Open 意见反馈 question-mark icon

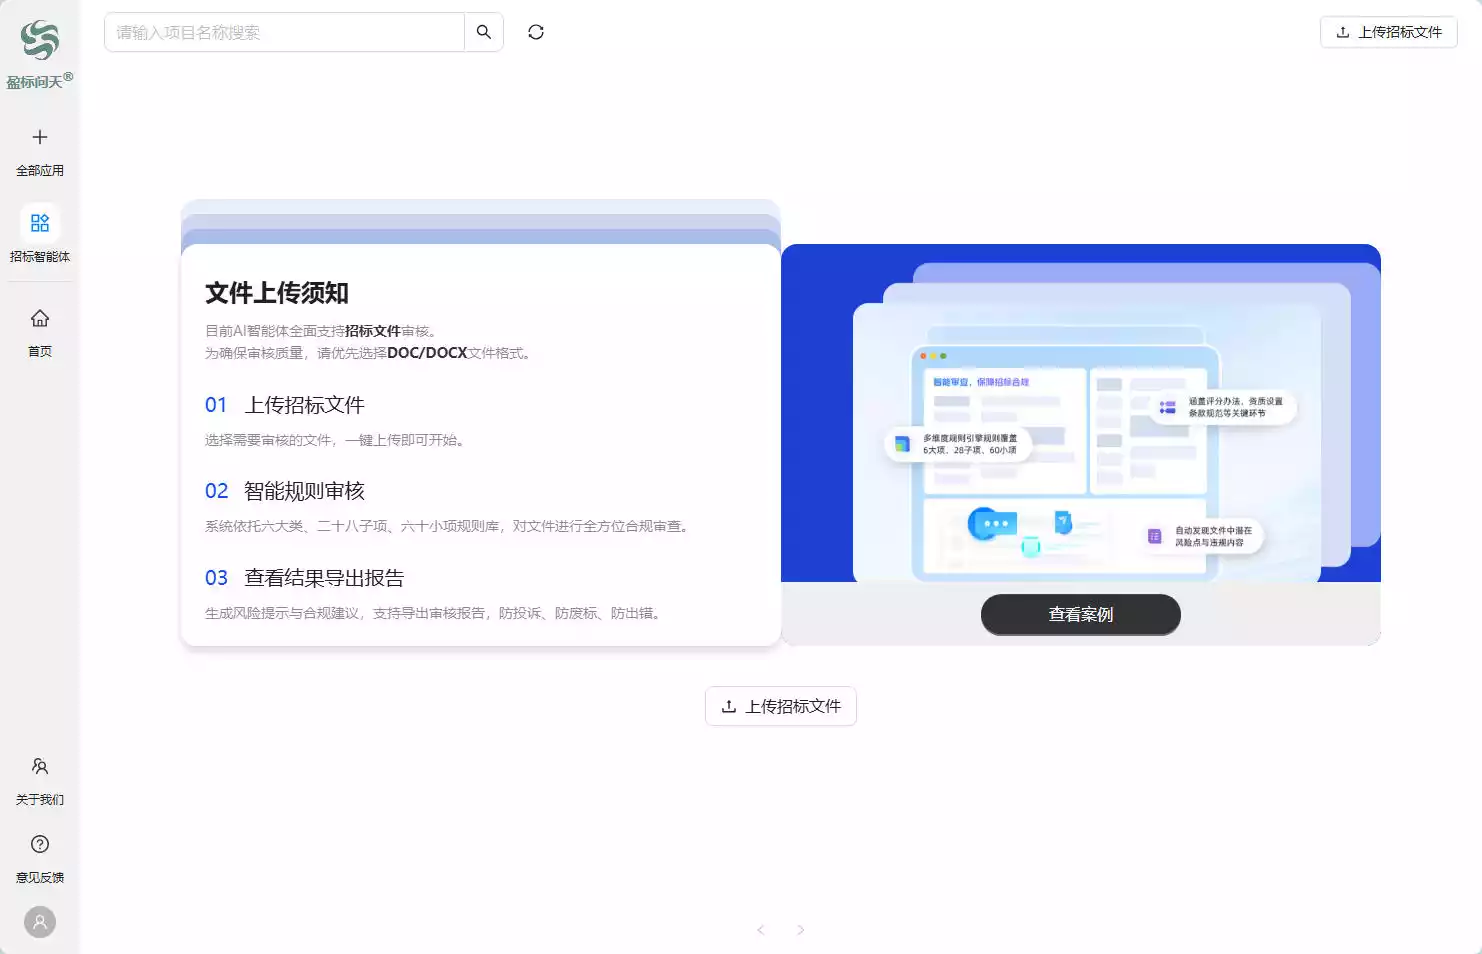[40, 844]
